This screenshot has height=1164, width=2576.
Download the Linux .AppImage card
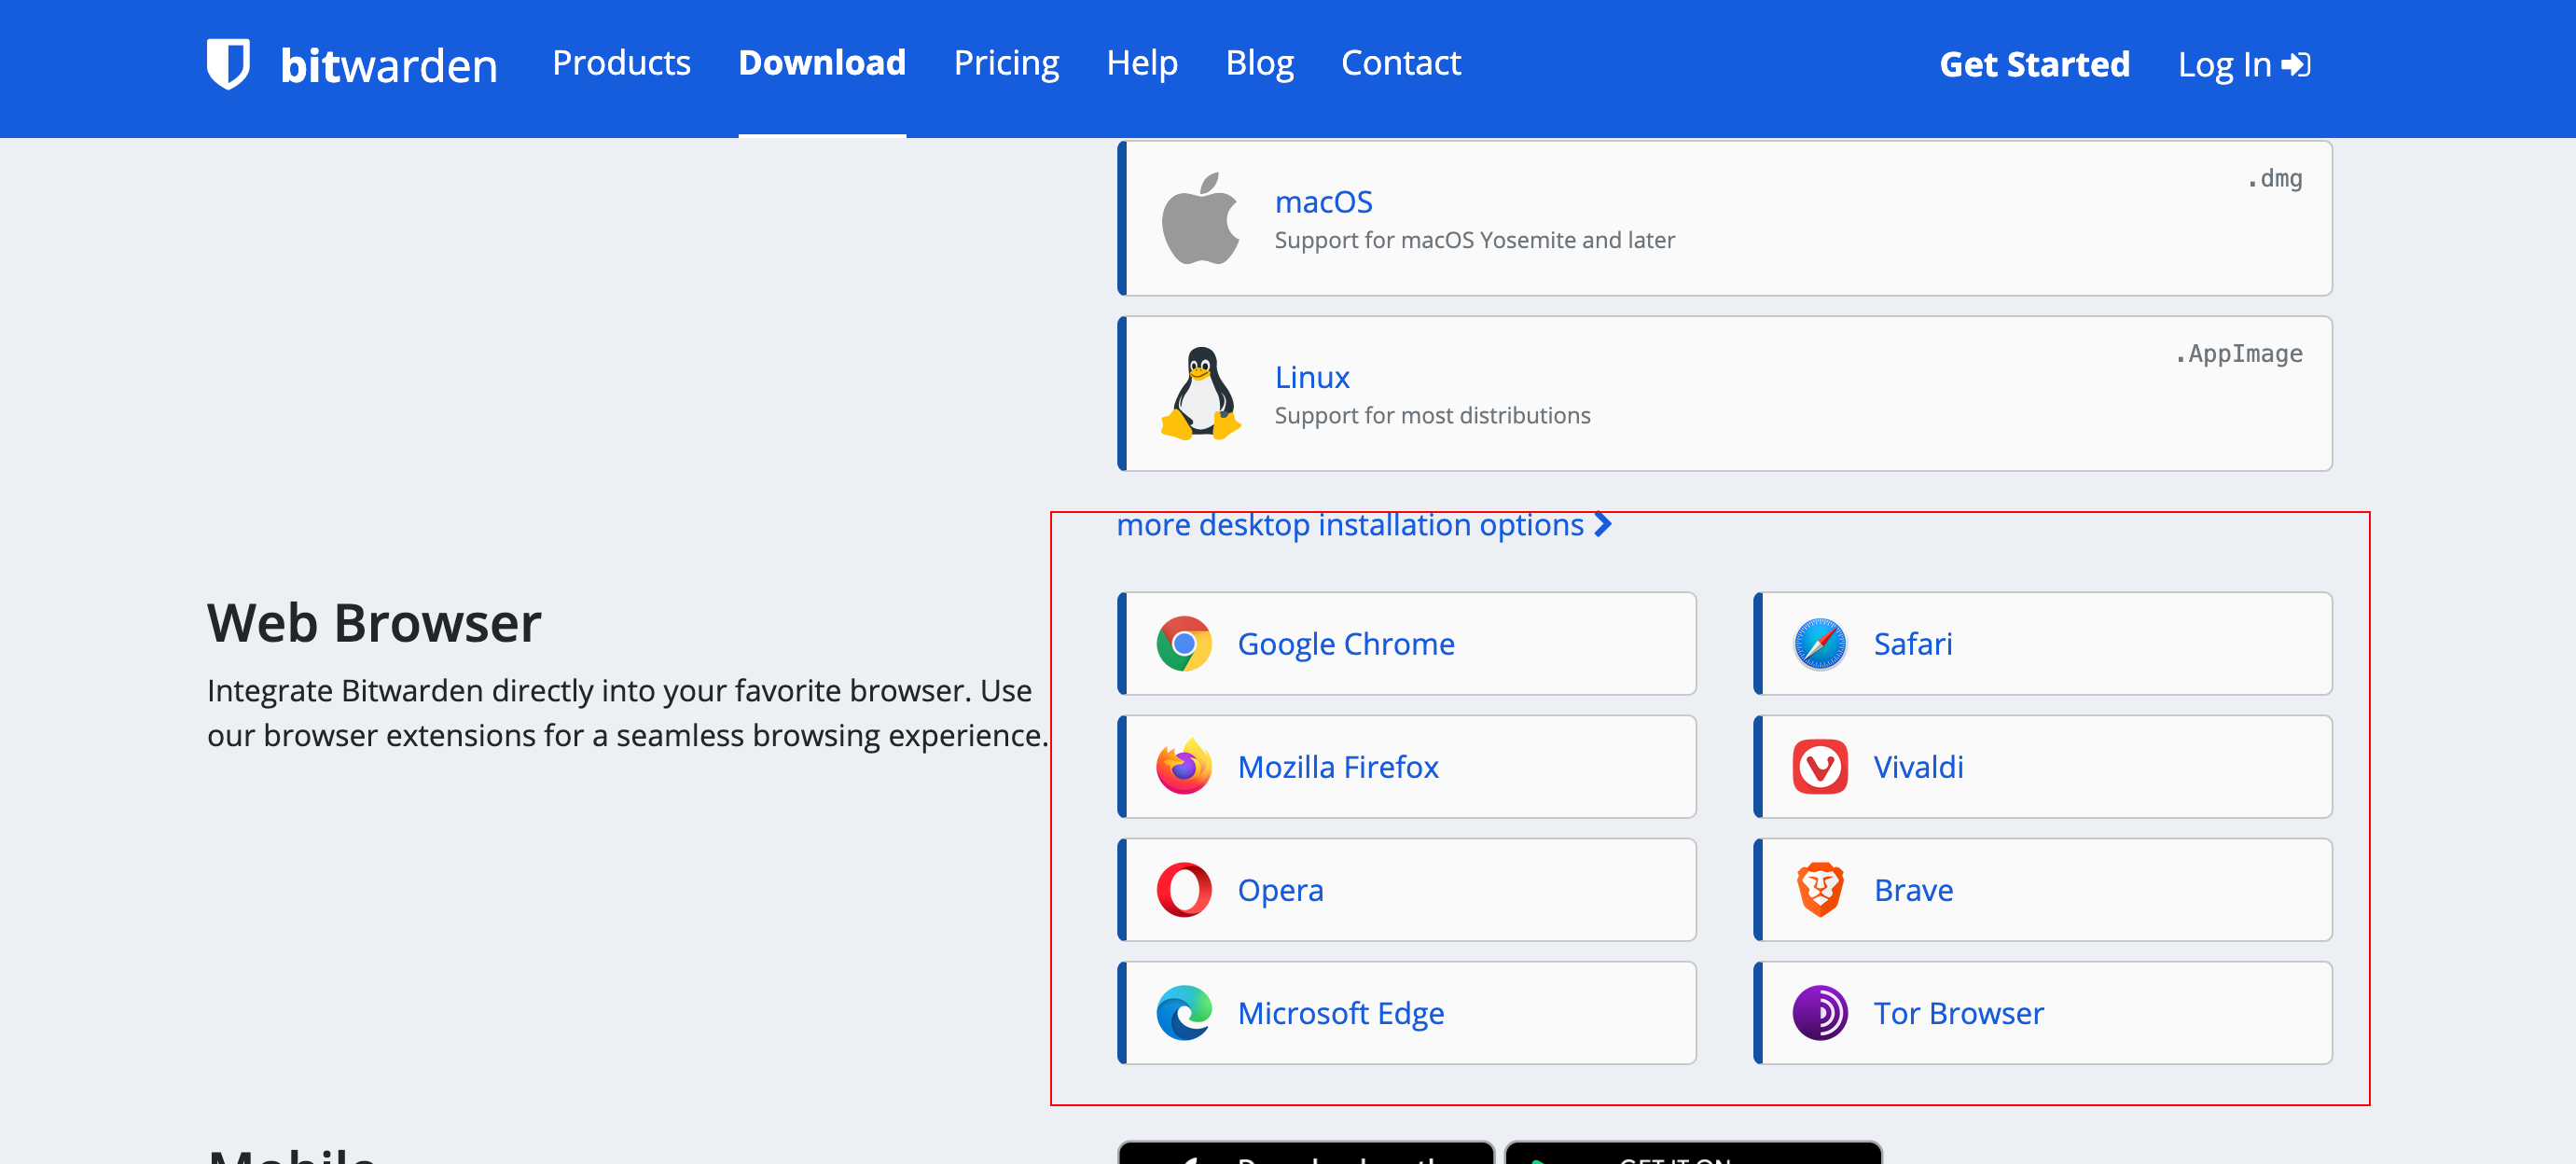point(1724,394)
